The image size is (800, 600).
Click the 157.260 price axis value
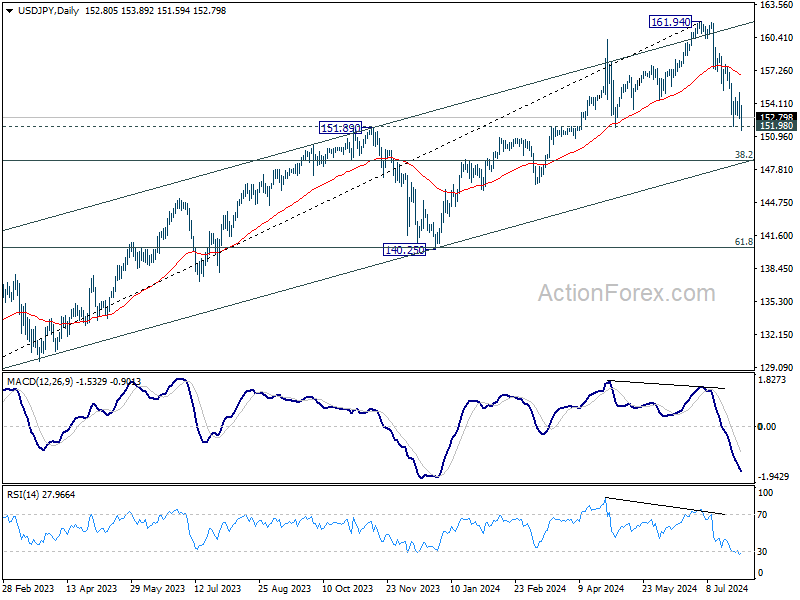[777, 70]
